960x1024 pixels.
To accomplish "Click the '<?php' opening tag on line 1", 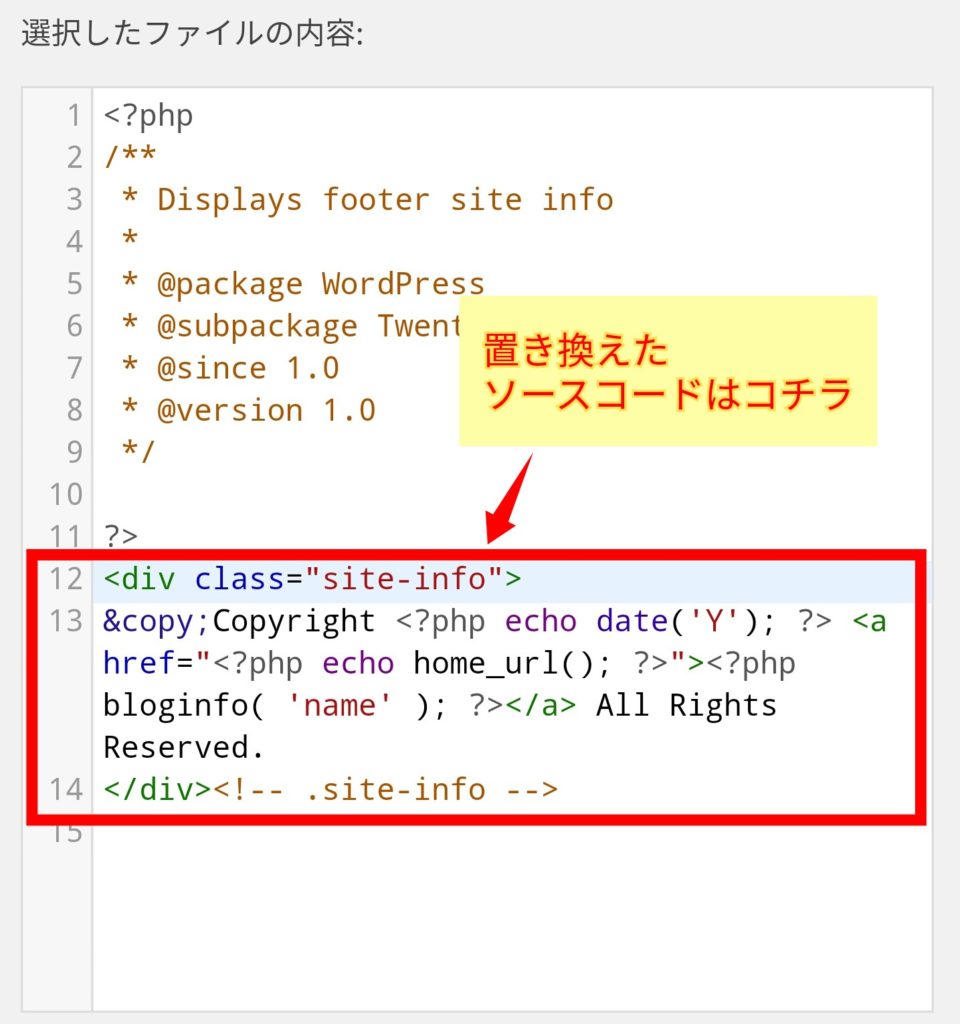I will pos(148,116).
